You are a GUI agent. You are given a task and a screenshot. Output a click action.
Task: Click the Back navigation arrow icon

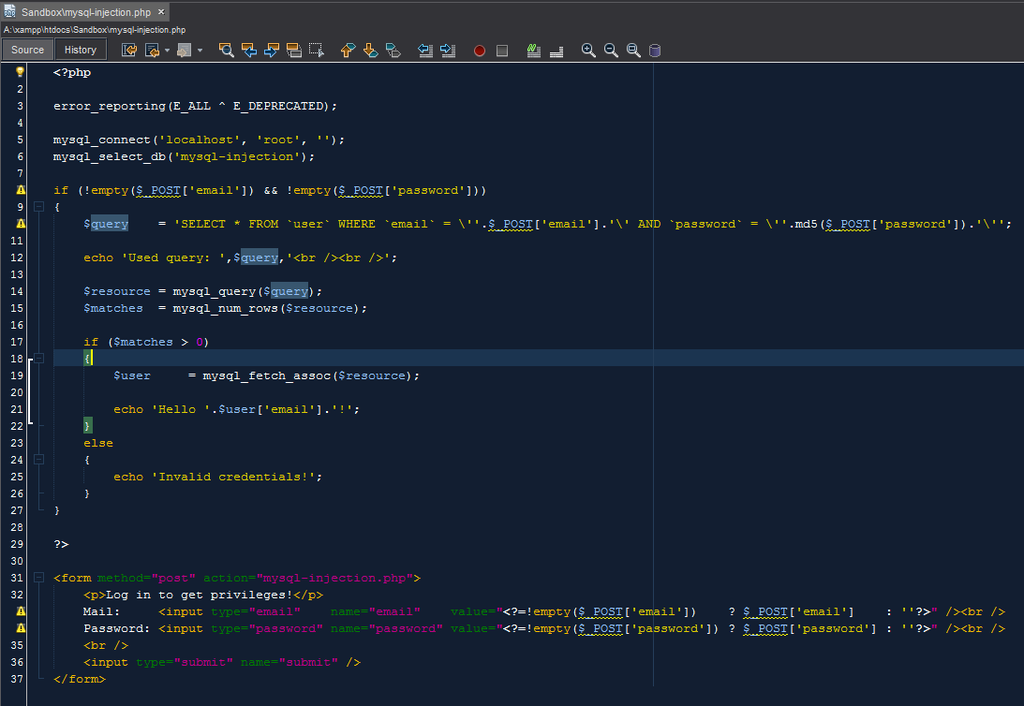(152, 49)
